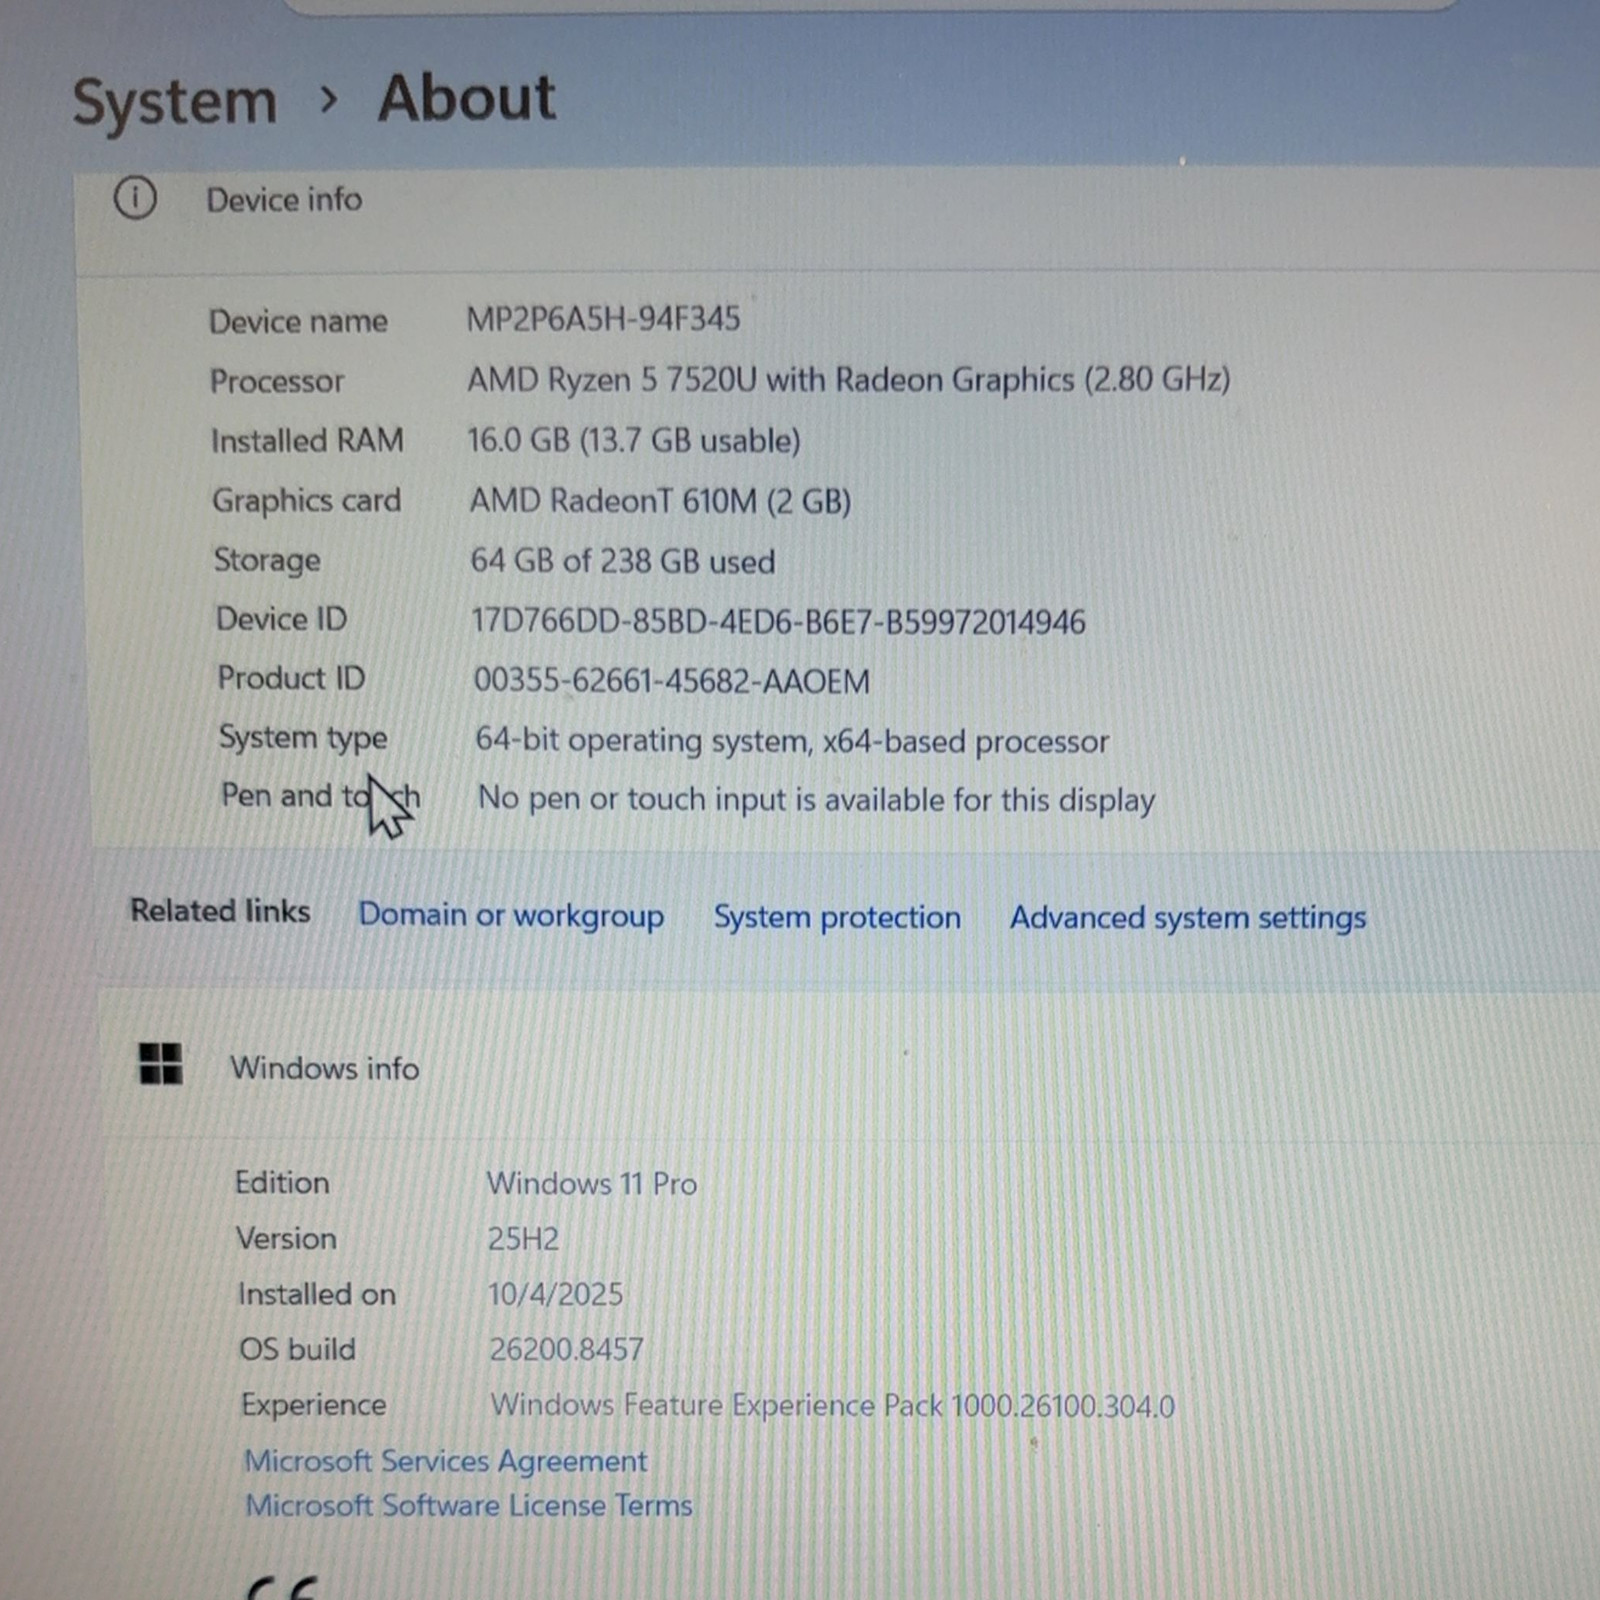Click the OS build label
This screenshot has width=1600, height=1600.
point(297,1349)
